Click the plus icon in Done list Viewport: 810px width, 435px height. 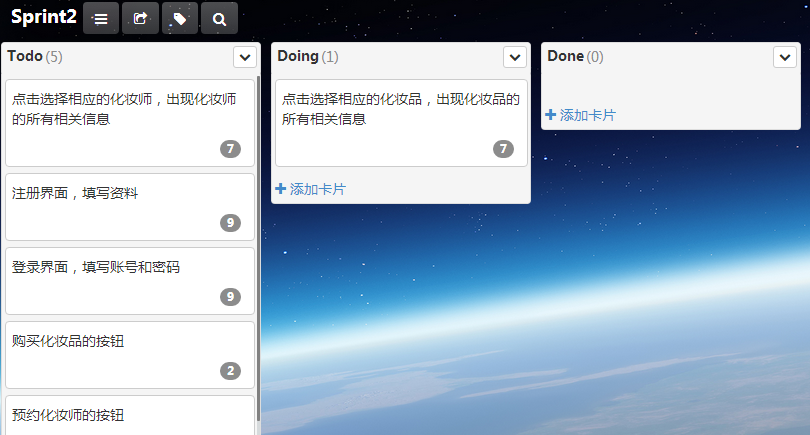pos(551,115)
